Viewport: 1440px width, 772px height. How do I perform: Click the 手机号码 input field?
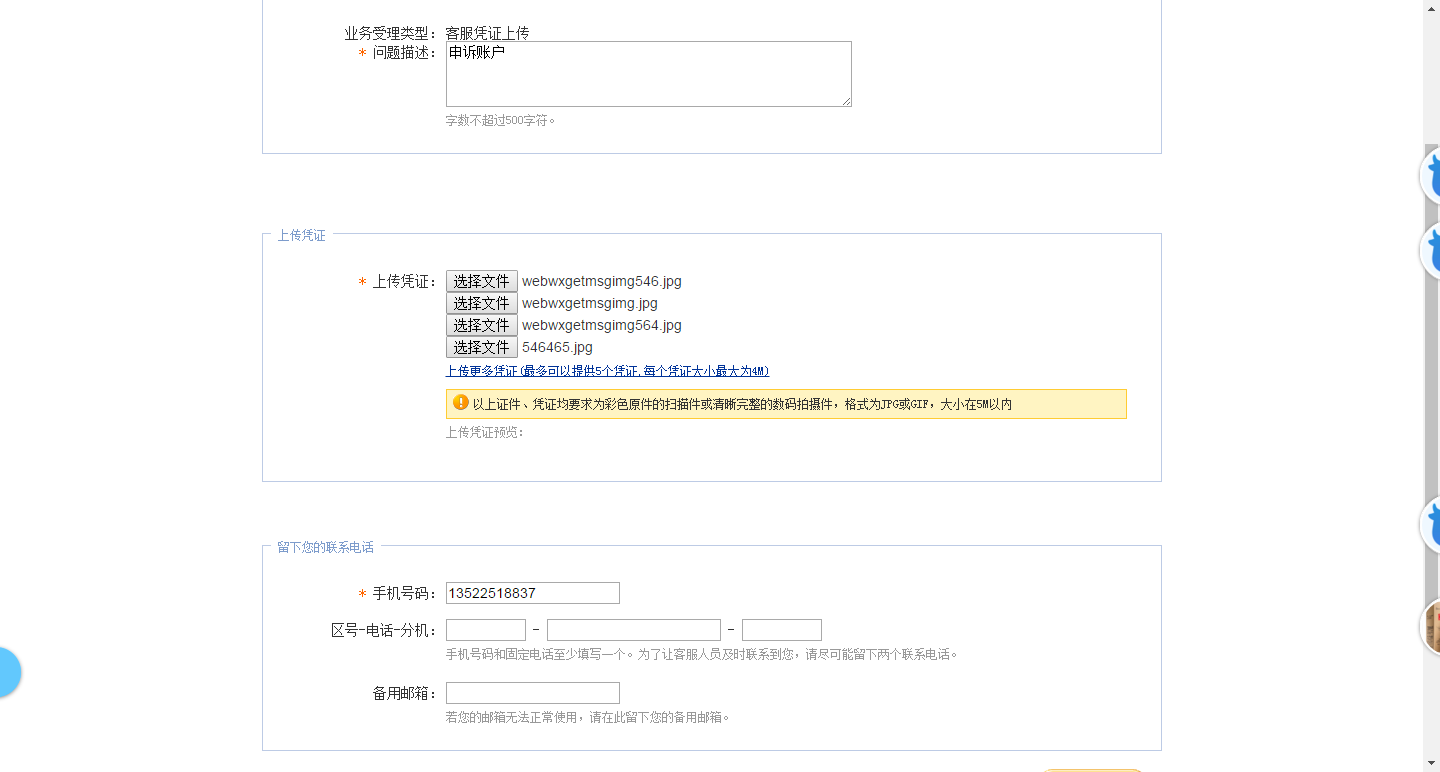[532, 593]
